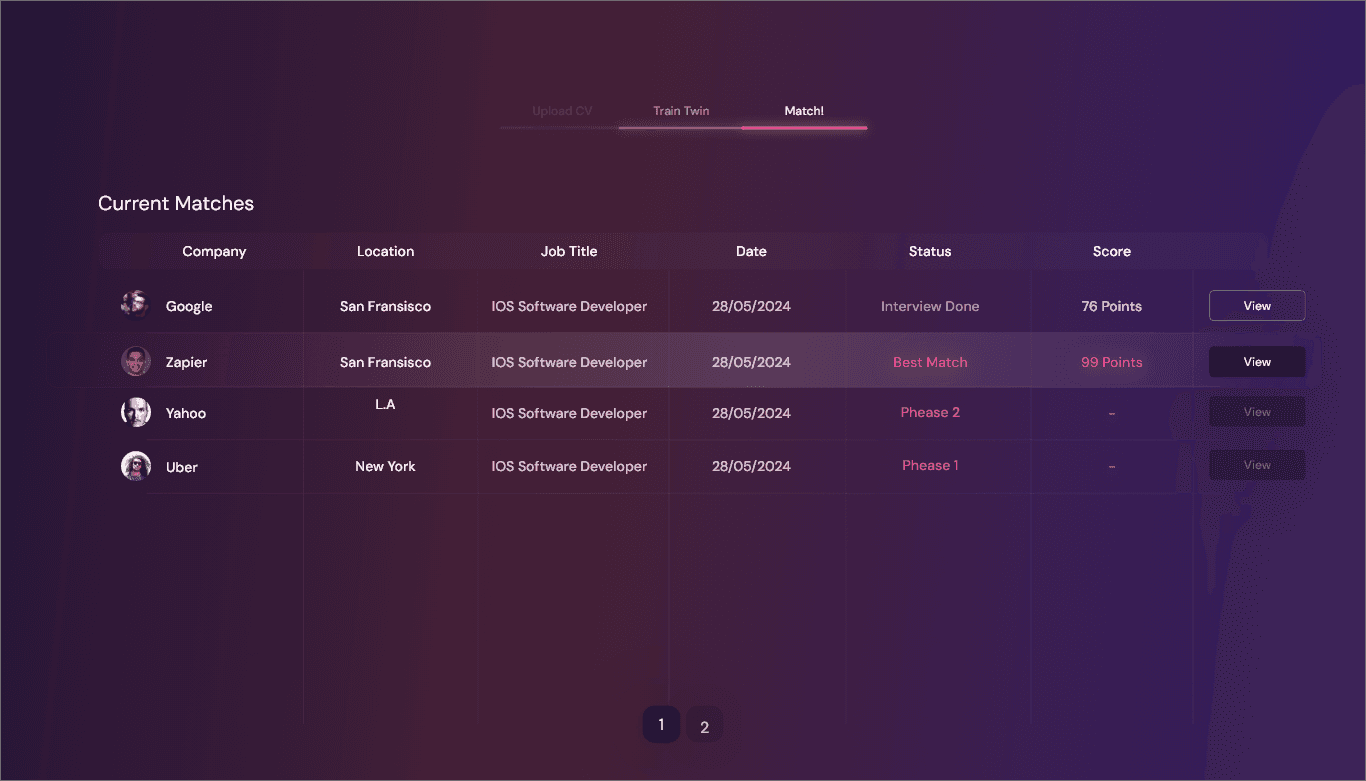The height and width of the screenshot is (781, 1366).
Task: Click the Google company avatar
Action: coord(135,305)
